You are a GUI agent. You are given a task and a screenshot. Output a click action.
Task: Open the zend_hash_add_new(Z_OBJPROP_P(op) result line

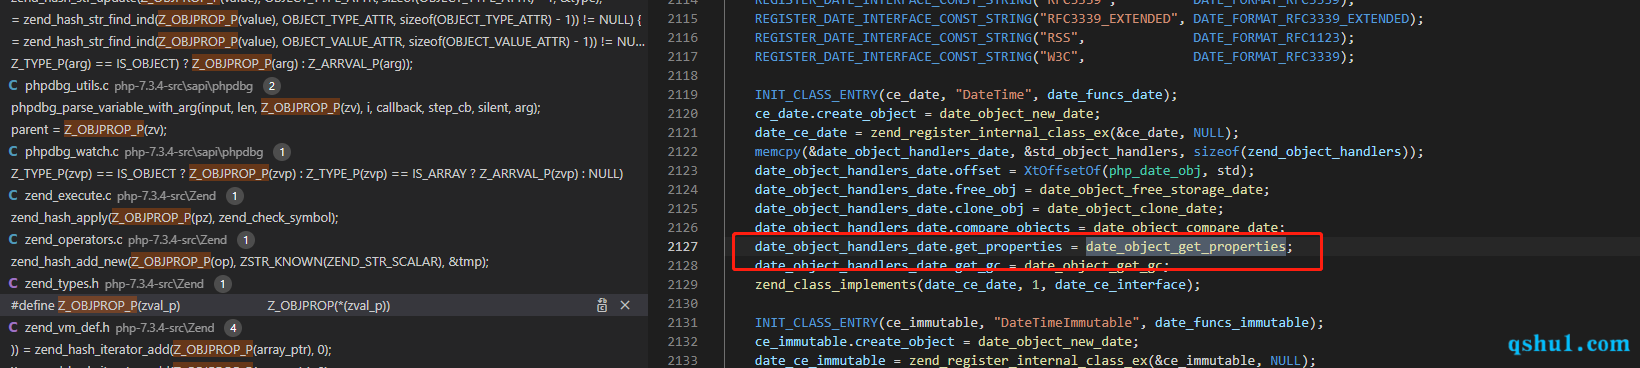250,262
